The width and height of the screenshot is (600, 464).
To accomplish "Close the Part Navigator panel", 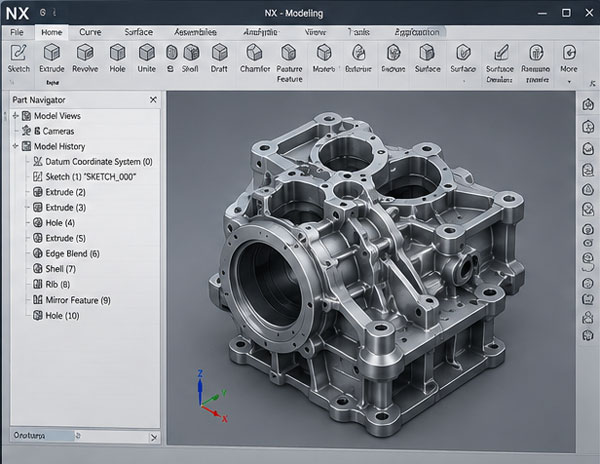I will [153, 100].
